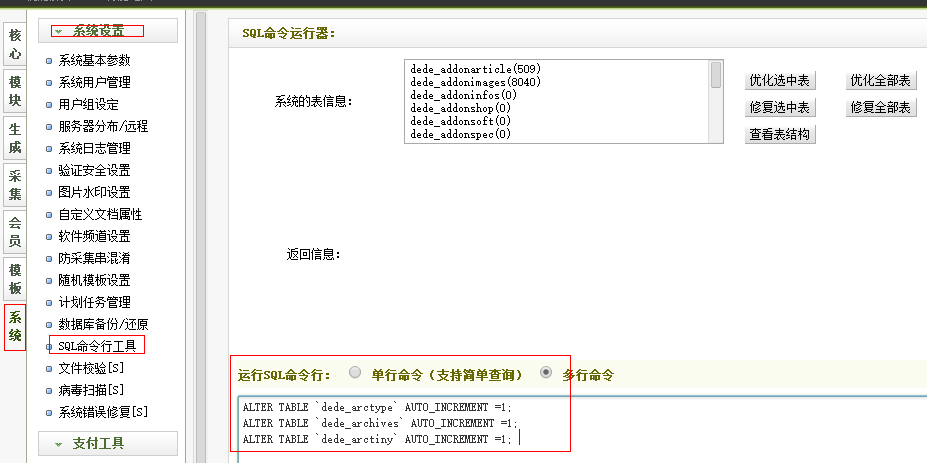
Task: Open SQL命令行工具 in the sidebar
Action: (96, 346)
